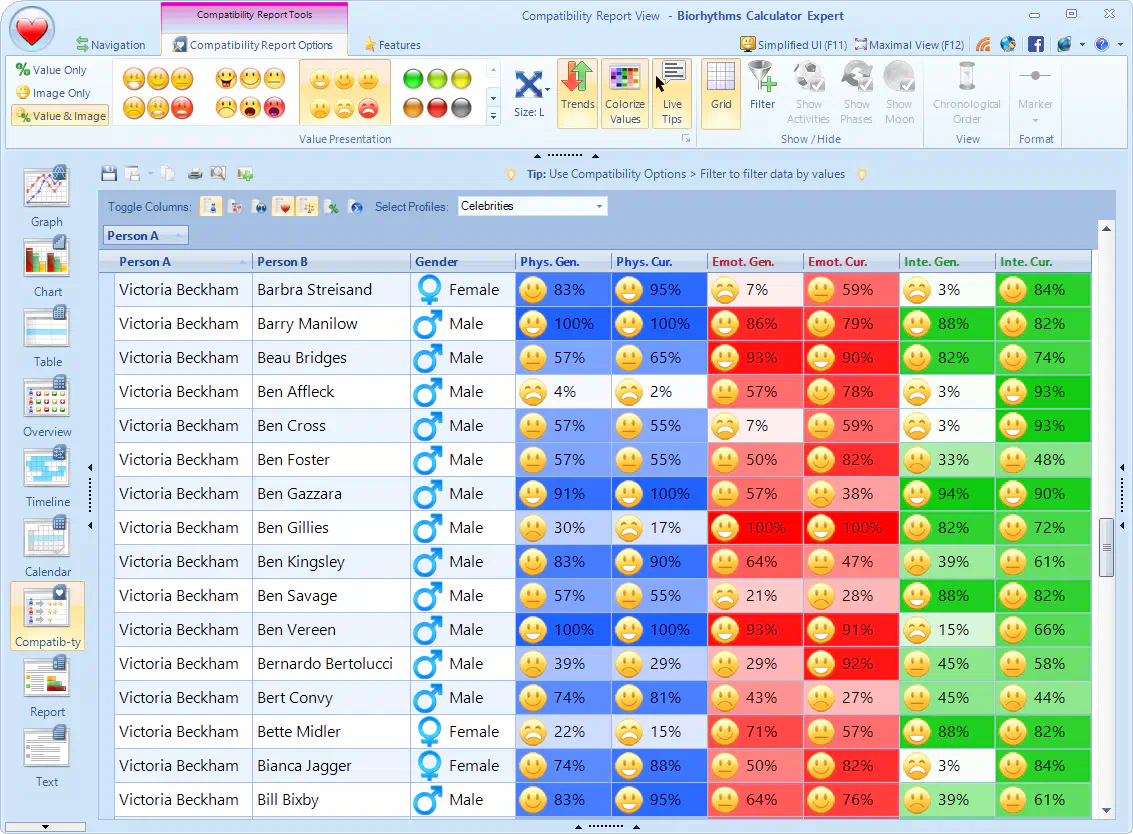Select the Image Only presentation option
1133x834 pixels.
click(53, 93)
